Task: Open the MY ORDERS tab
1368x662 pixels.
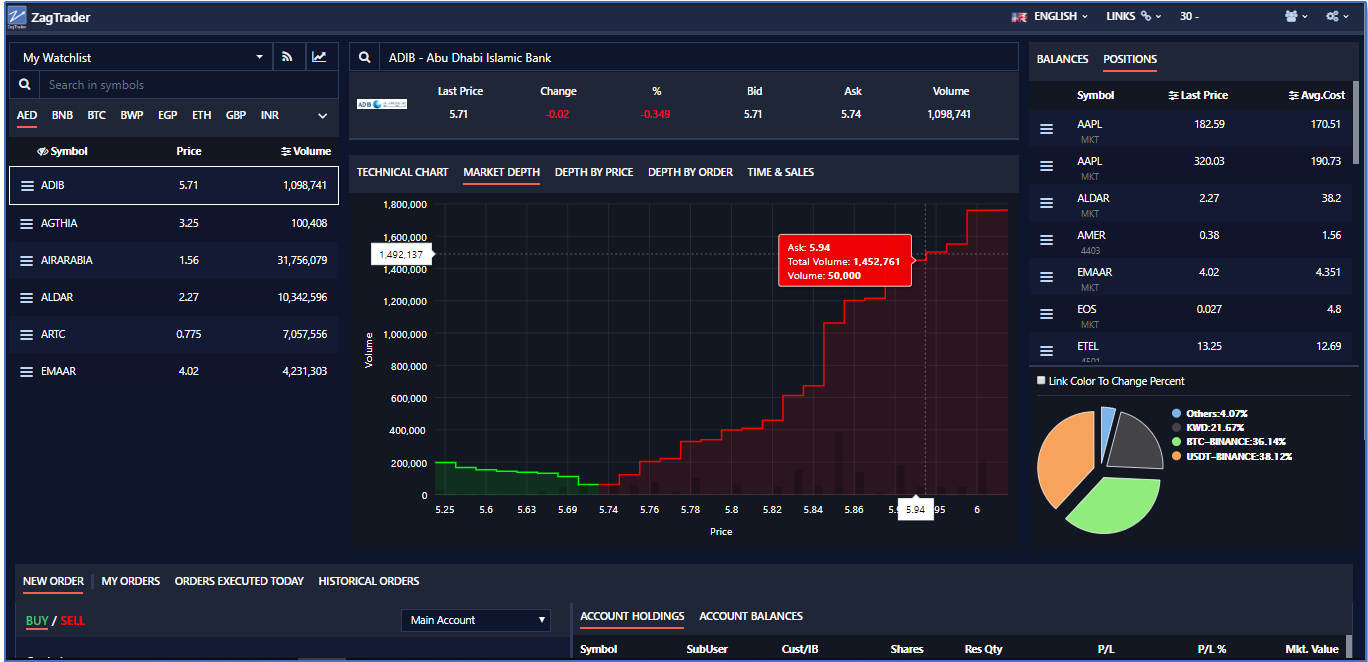Action: [x=131, y=581]
